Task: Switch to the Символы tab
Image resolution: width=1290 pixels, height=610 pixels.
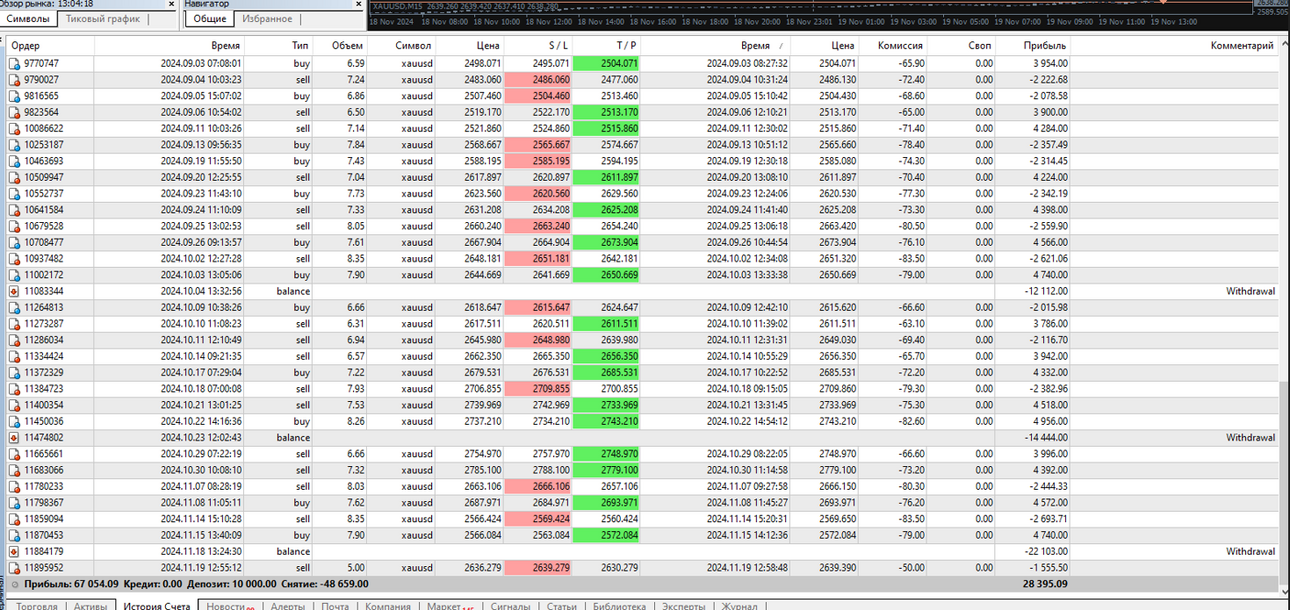Action: pyautogui.click(x=29, y=19)
